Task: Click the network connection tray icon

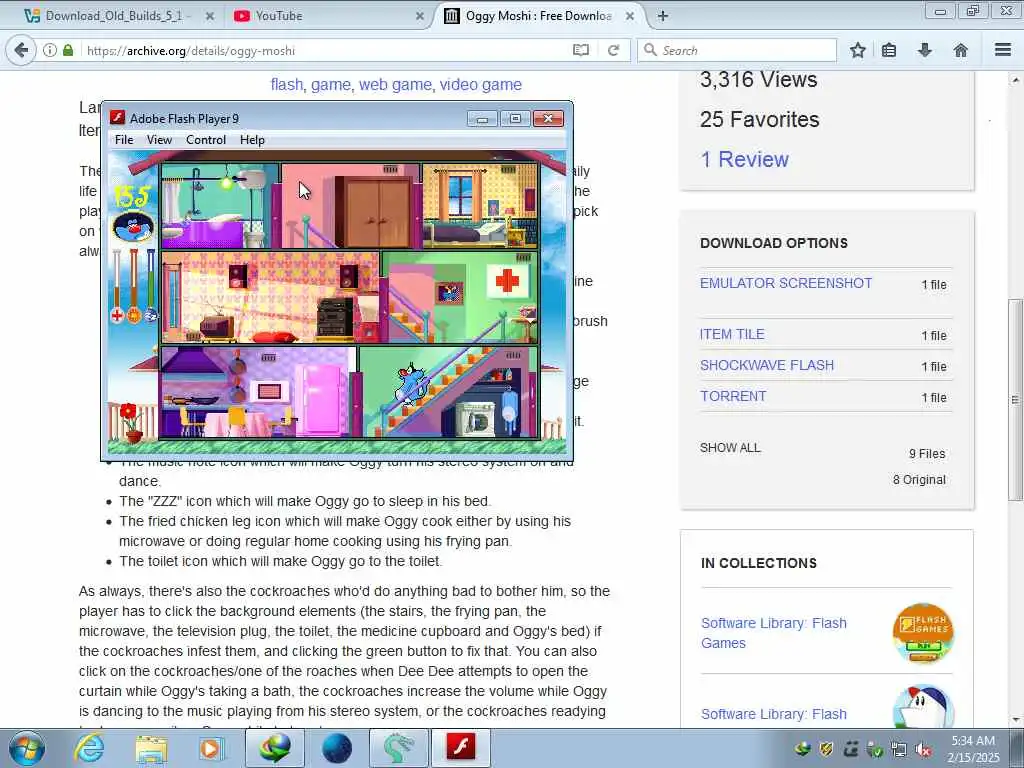Action: tap(899, 750)
